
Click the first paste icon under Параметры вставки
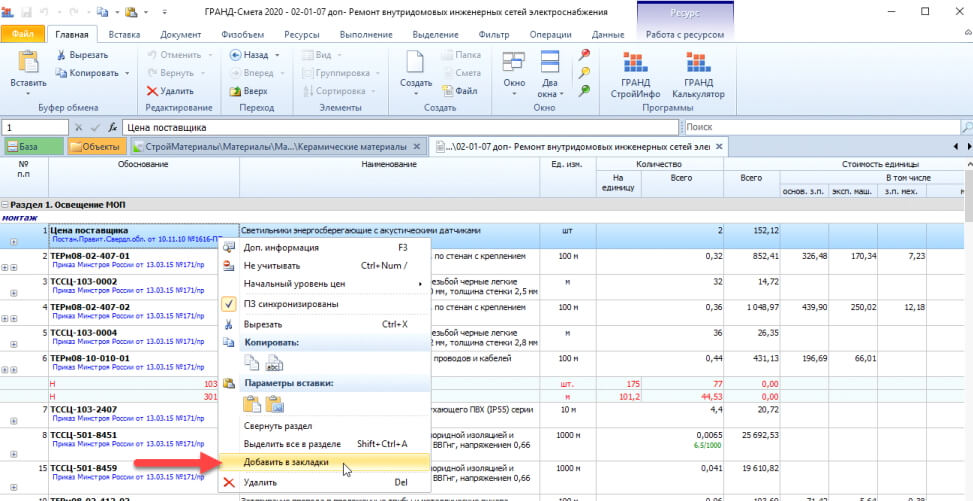coord(251,404)
